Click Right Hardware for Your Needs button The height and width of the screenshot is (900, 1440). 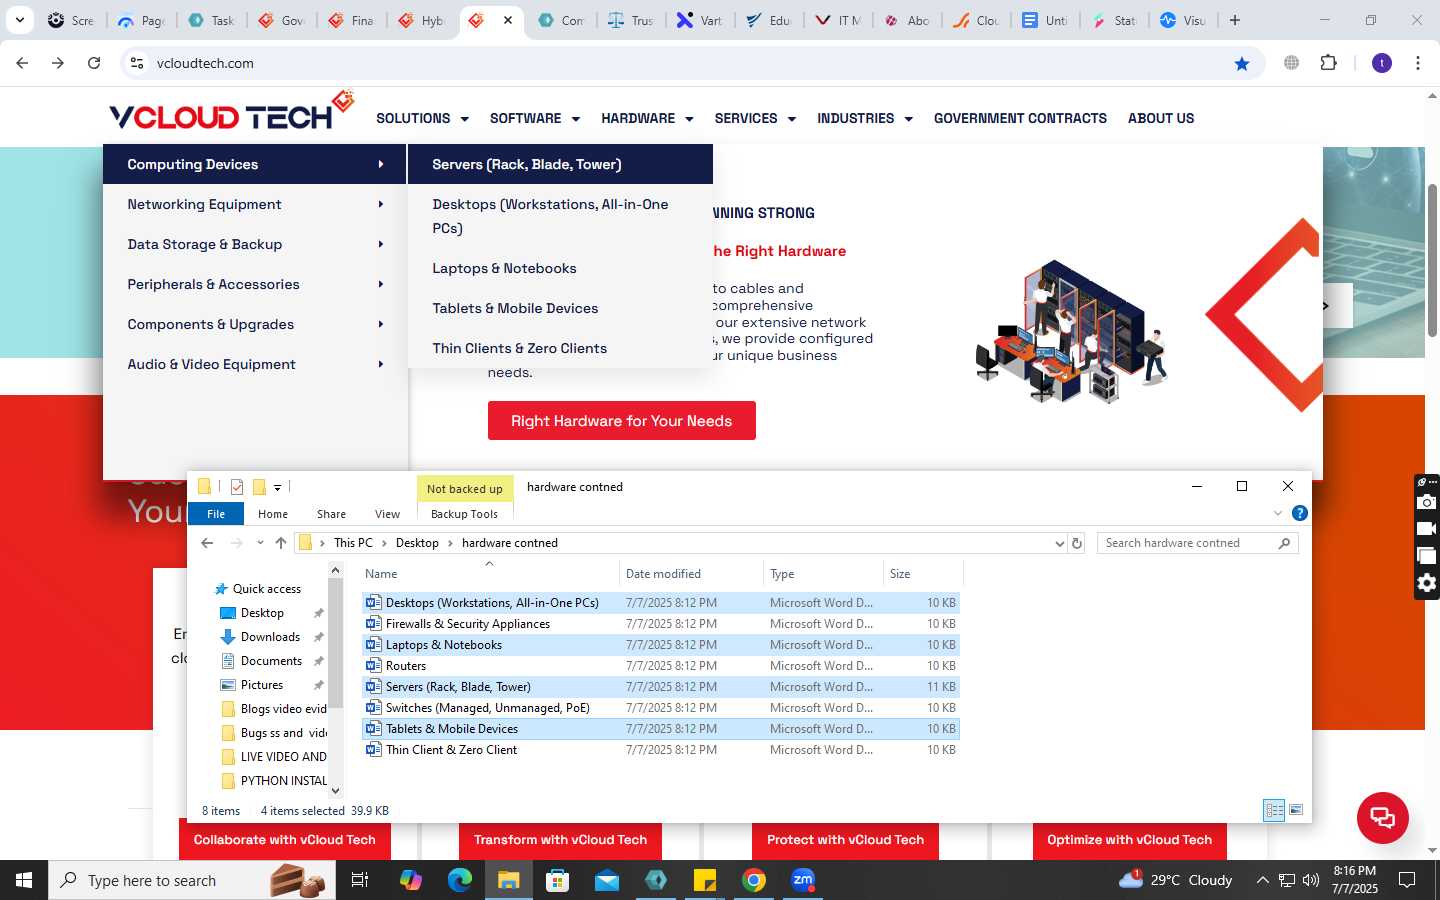tap(622, 421)
